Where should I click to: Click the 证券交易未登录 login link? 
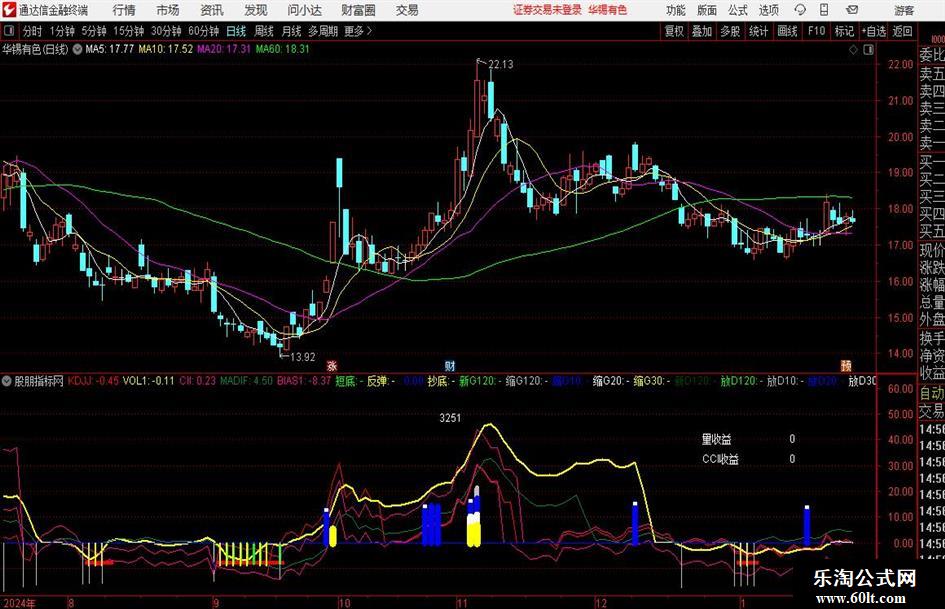[548, 10]
